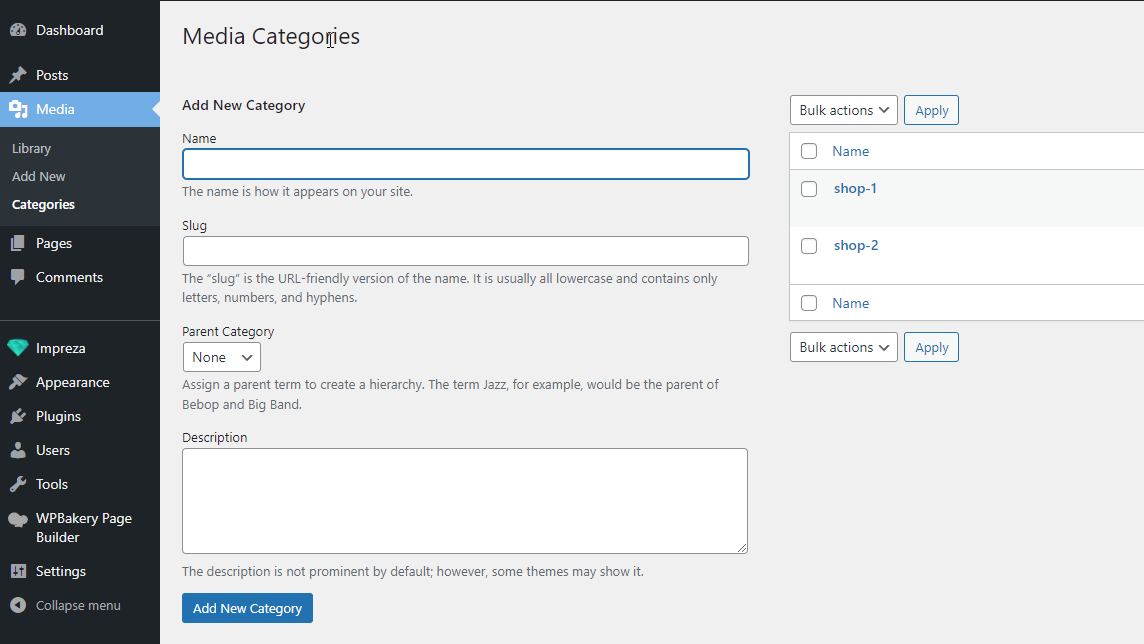This screenshot has height=644, width=1144.
Task: Click the Tools wrench icon
Action: click(18, 484)
